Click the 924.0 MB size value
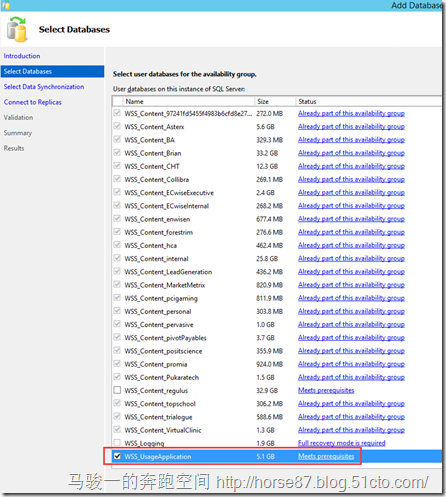446x497 pixels. coord(269,364)
